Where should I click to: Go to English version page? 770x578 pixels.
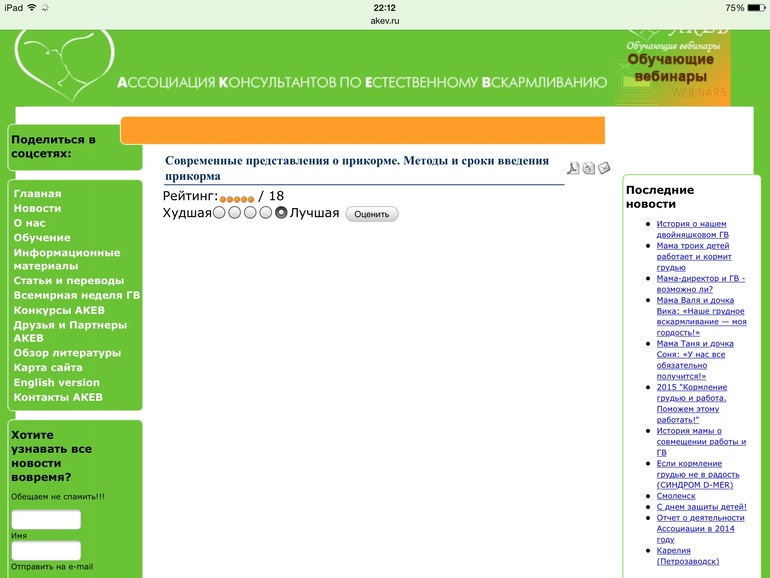coord(56,383)
